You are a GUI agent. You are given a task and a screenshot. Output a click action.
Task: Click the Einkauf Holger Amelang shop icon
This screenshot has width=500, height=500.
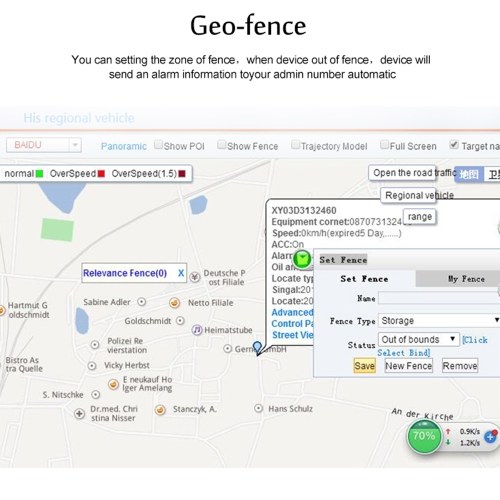click(x=113, y=384)
